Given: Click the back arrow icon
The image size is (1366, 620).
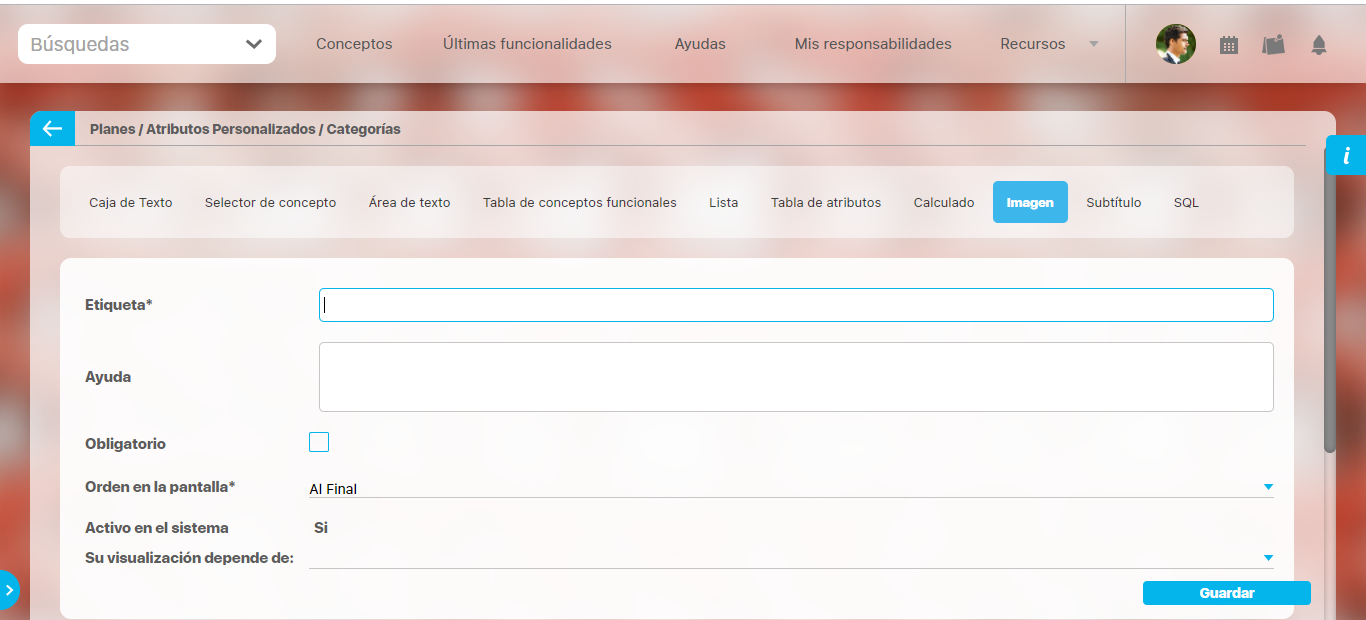Looking at the screenshot, I should coord(52,129).
